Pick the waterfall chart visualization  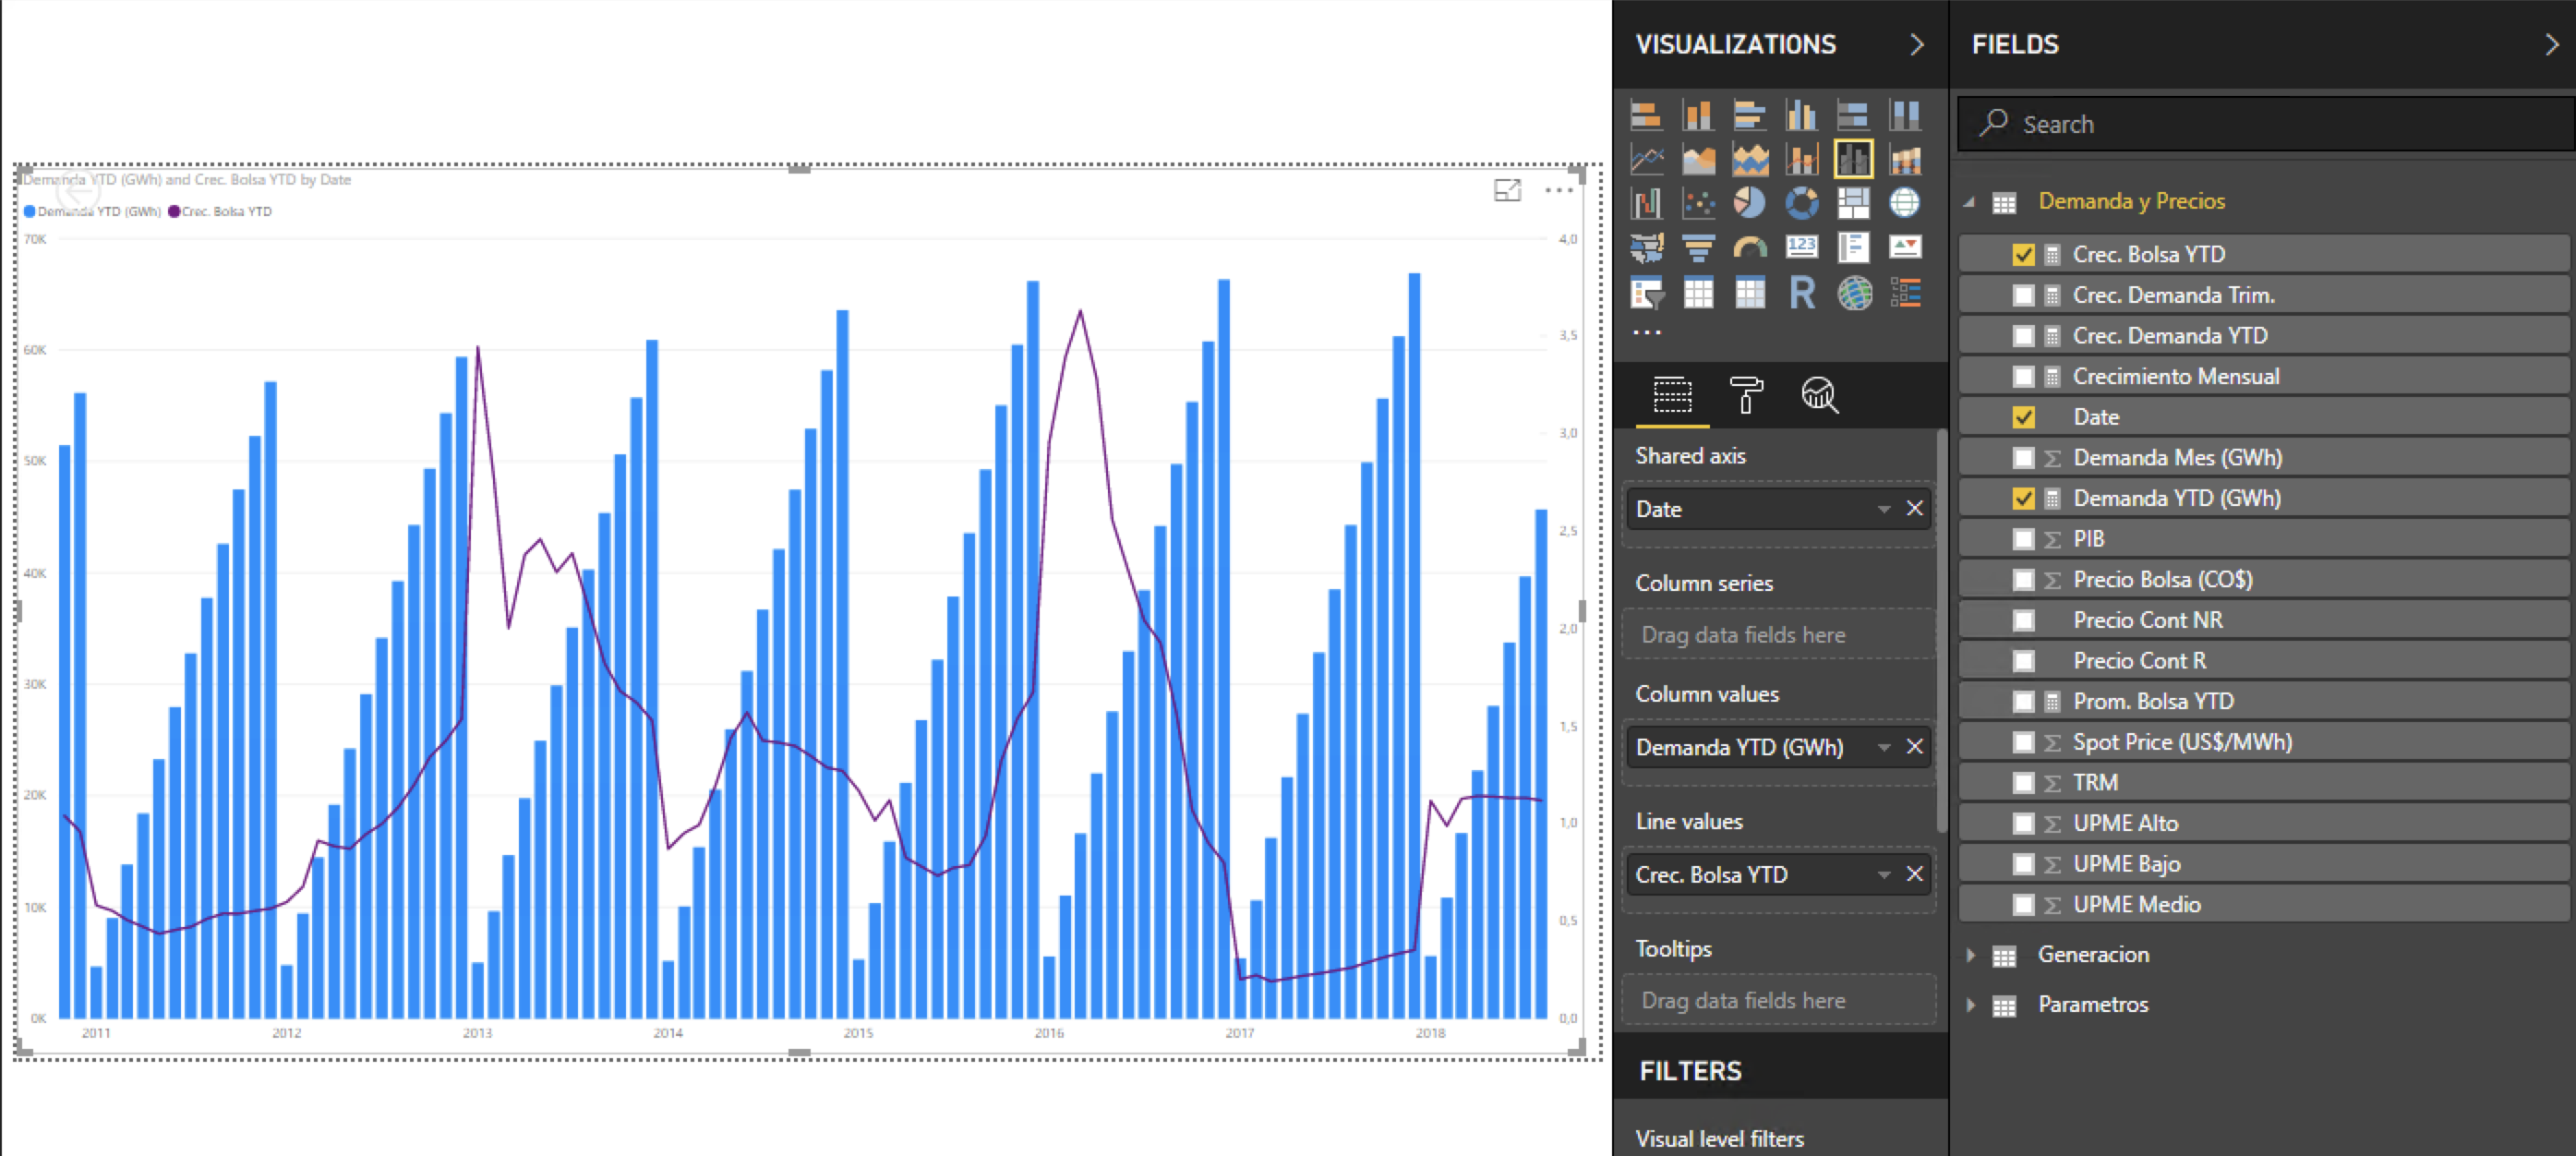point(1646,203)
